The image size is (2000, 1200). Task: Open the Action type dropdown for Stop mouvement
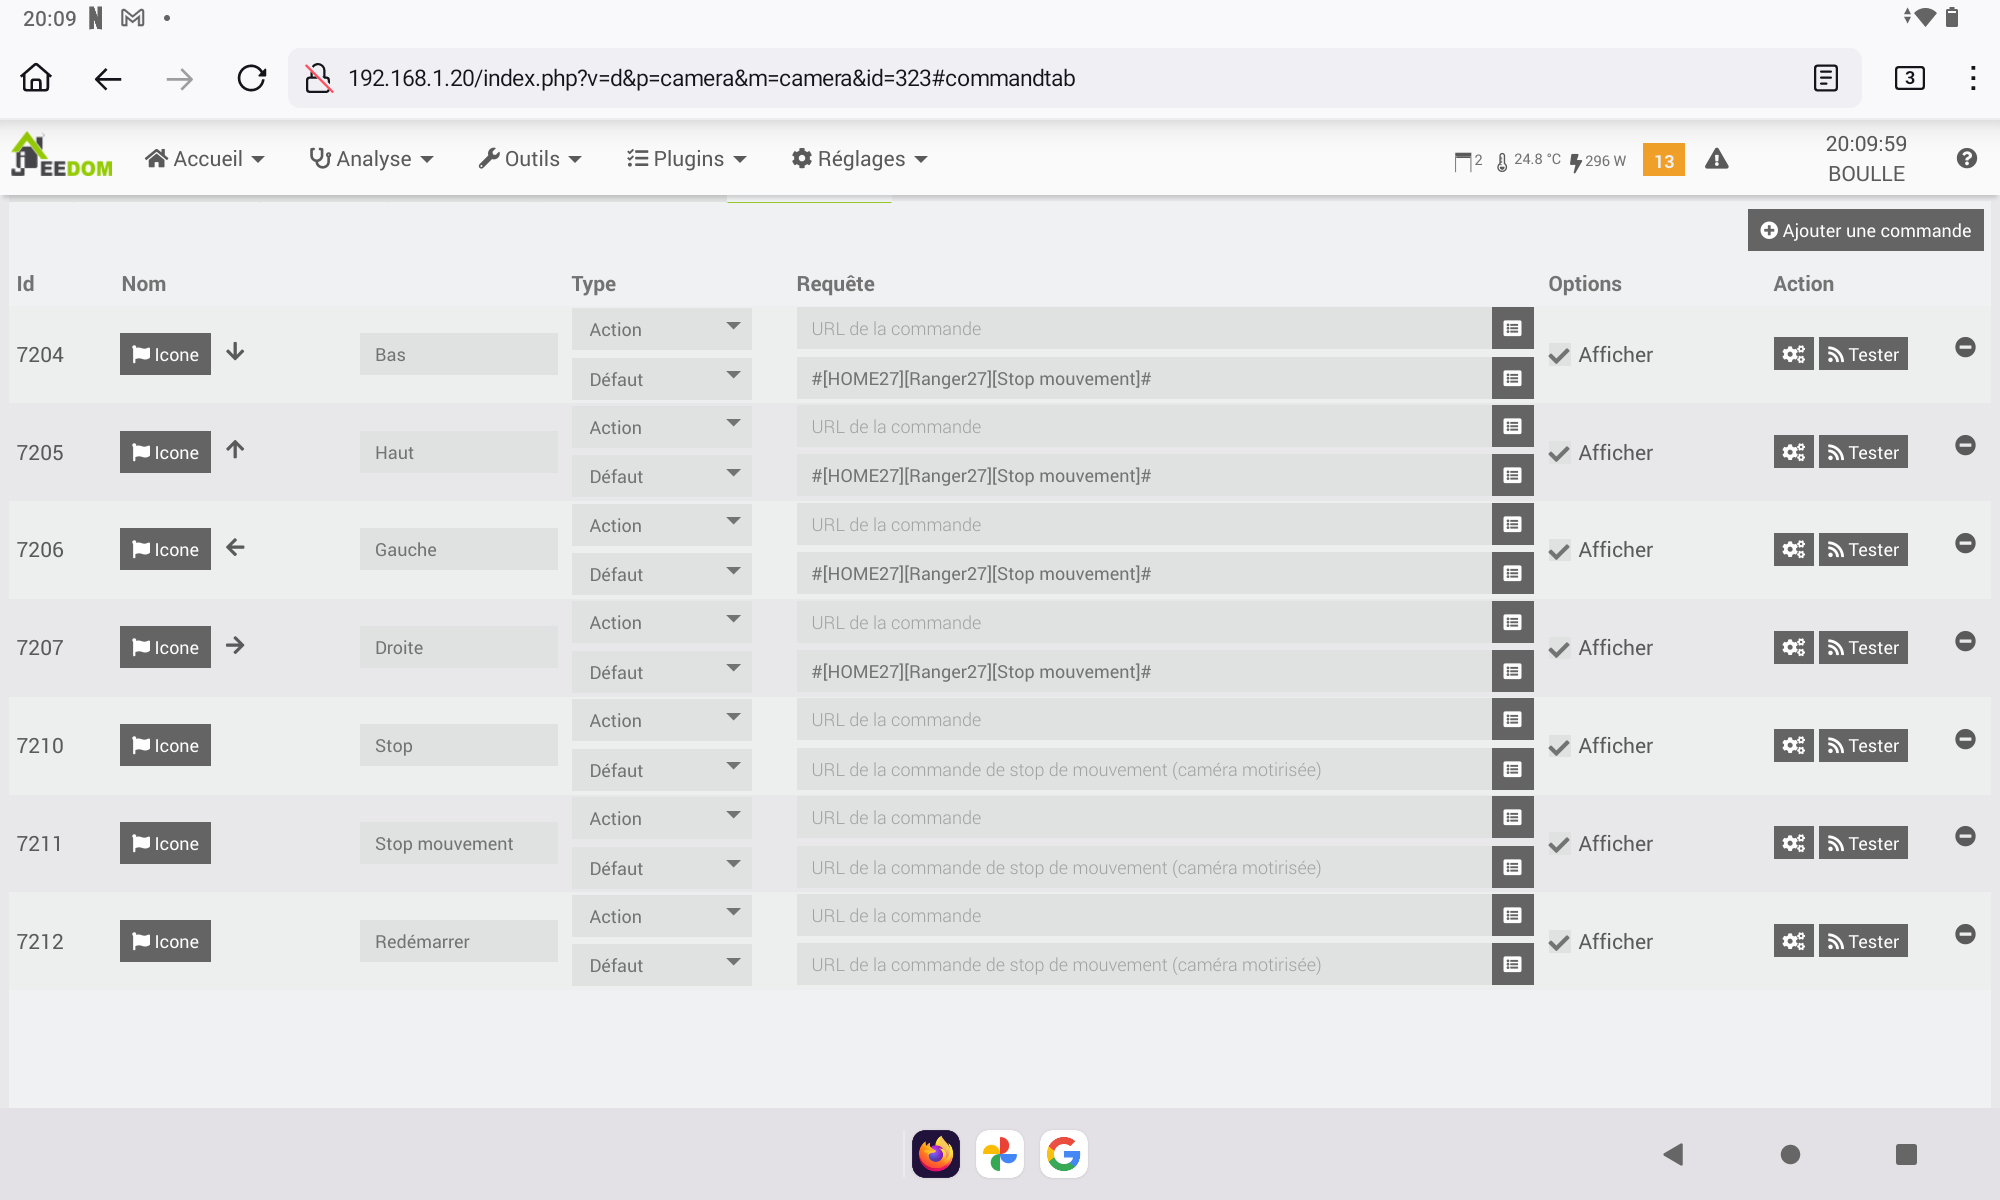pyautogui.click(x=662, y=818)
